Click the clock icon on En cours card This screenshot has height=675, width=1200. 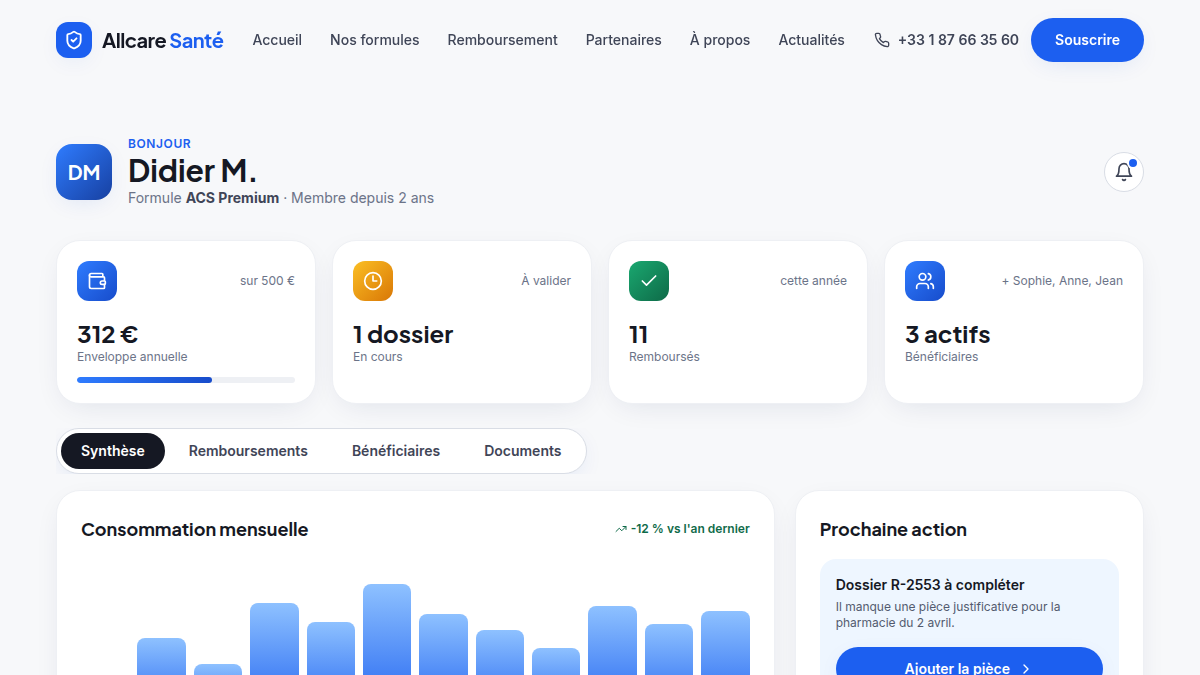(x=373, y=281)
